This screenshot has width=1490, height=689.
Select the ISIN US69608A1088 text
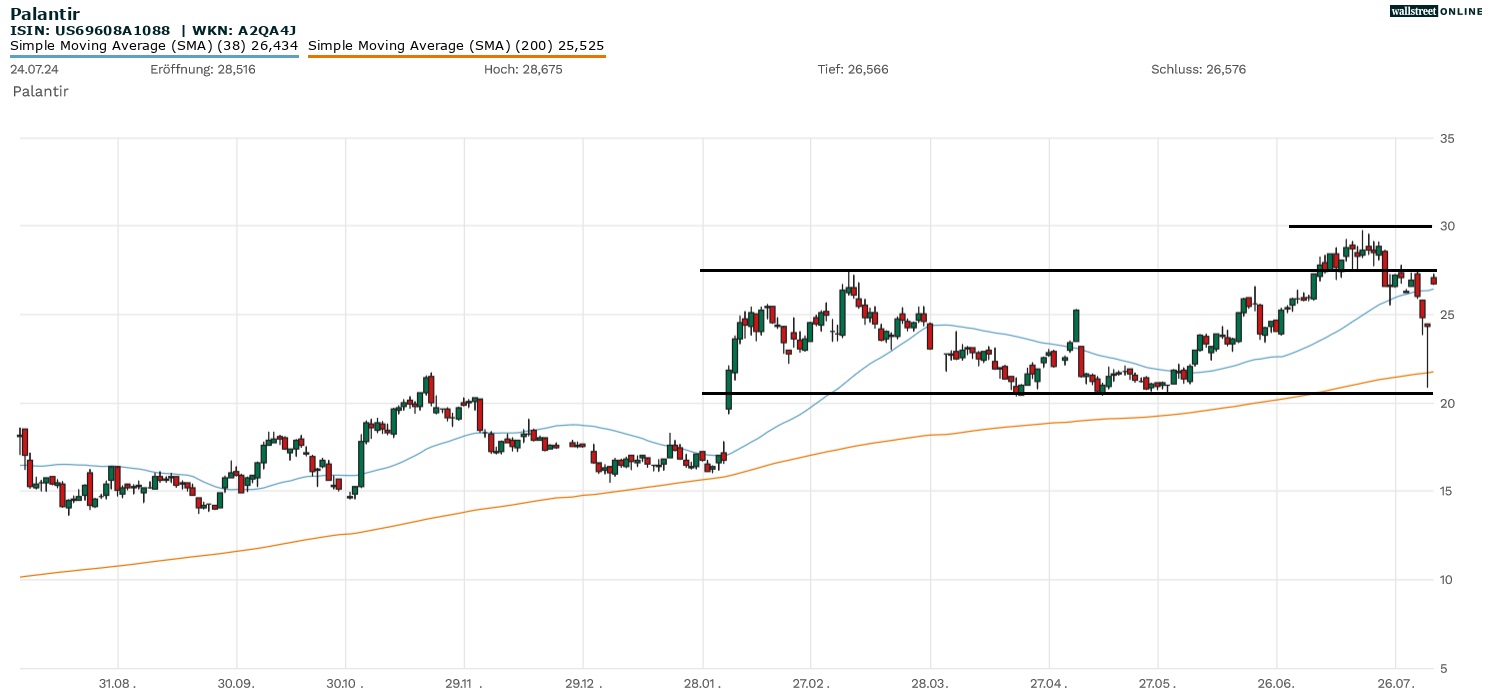pyautogui.click(x=90, y=31)
